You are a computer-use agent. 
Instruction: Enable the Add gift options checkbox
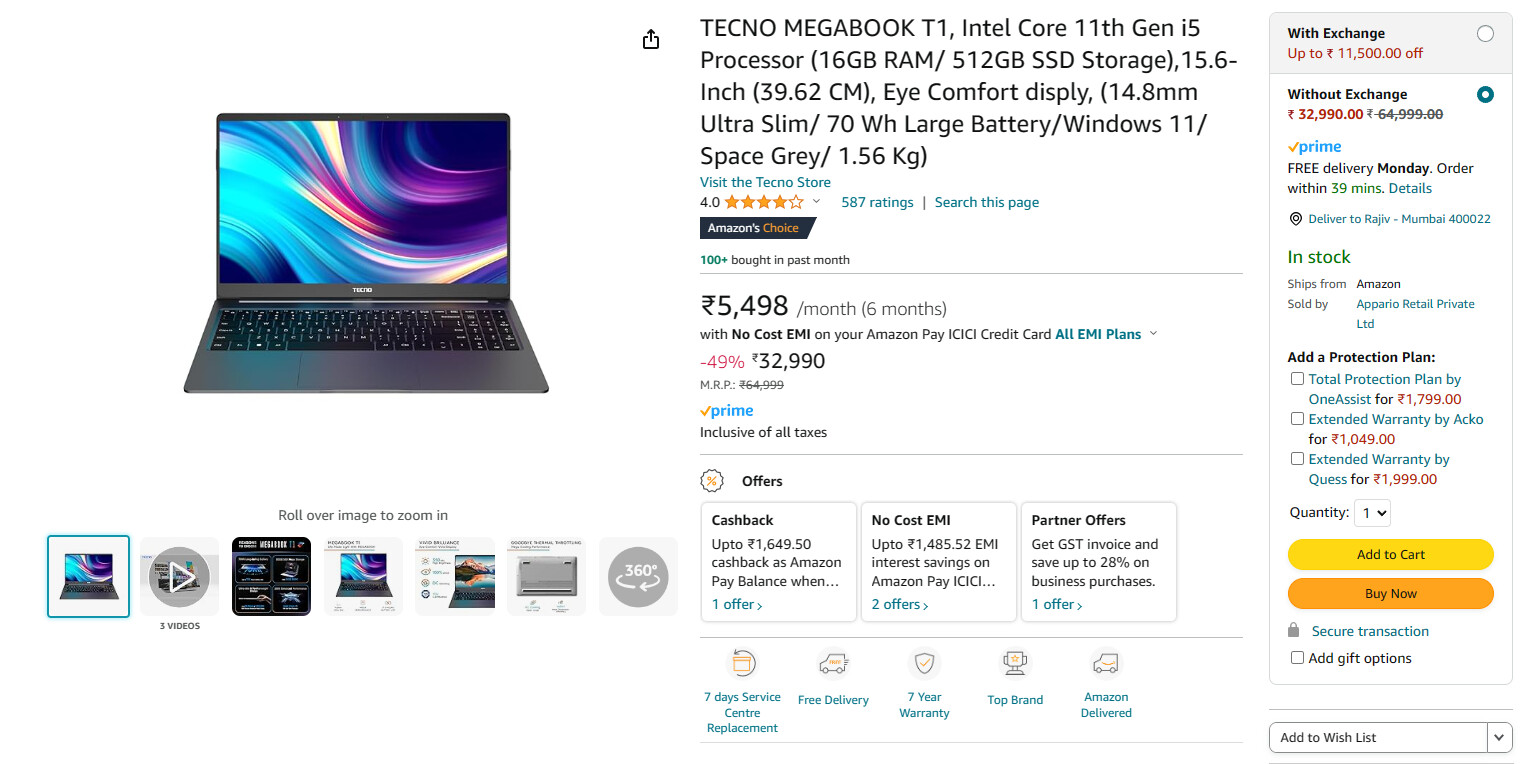tap(1297, 658)
